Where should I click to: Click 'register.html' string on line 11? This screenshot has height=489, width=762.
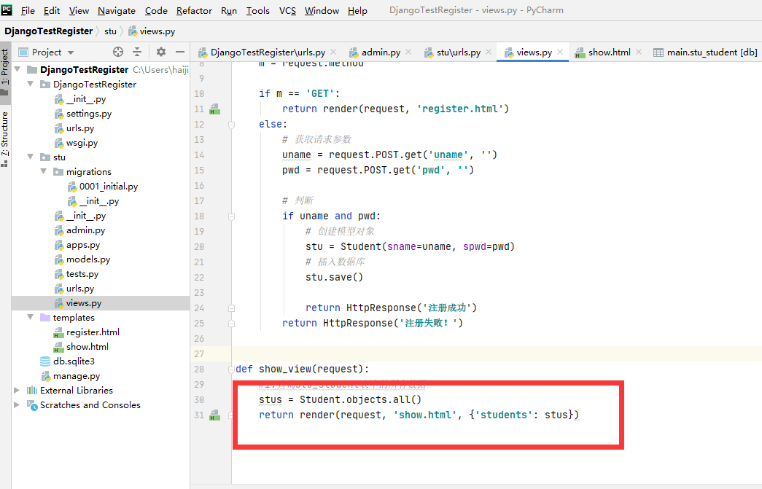460,109
